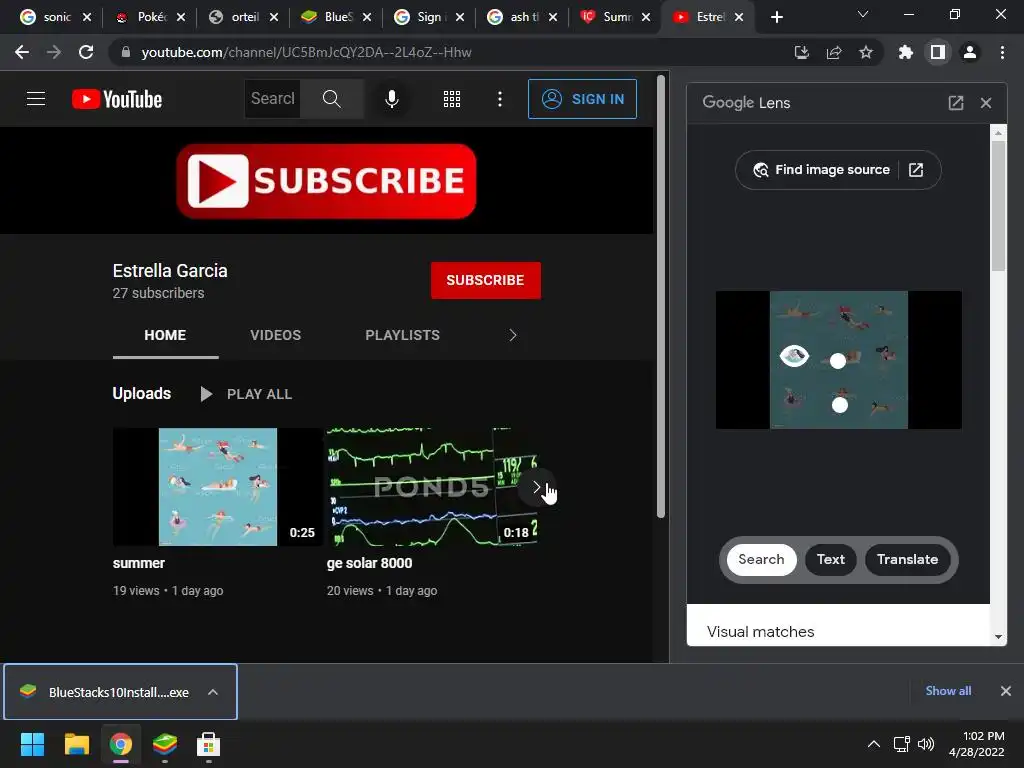This screenshot has width=1024, height=768.
Task: Click YouTube page vertical scrollbar
Action: [x=661, y=297]
